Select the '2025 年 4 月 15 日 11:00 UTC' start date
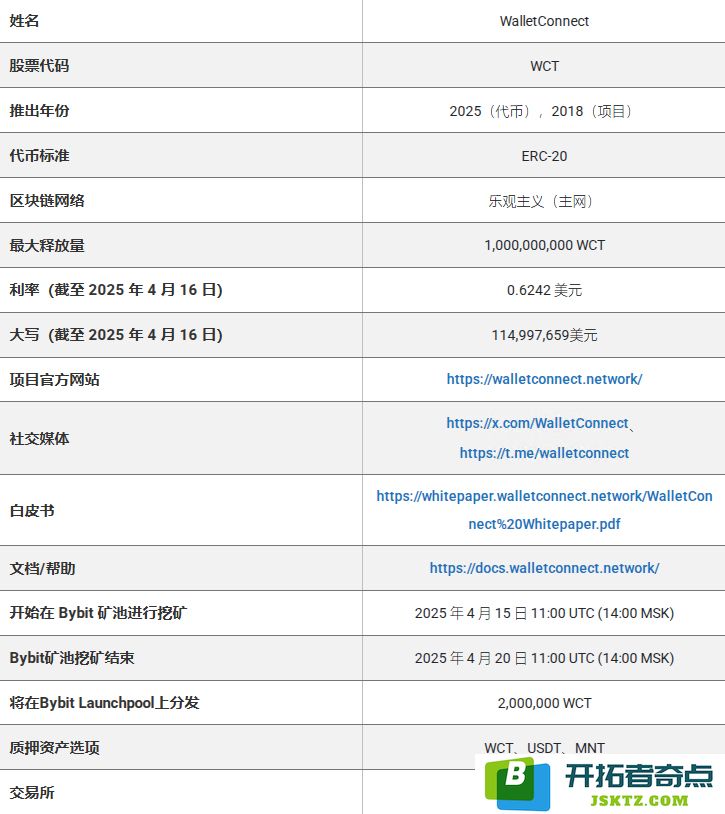The height and width of the screenshot is (814, 725). pos(504,613)
